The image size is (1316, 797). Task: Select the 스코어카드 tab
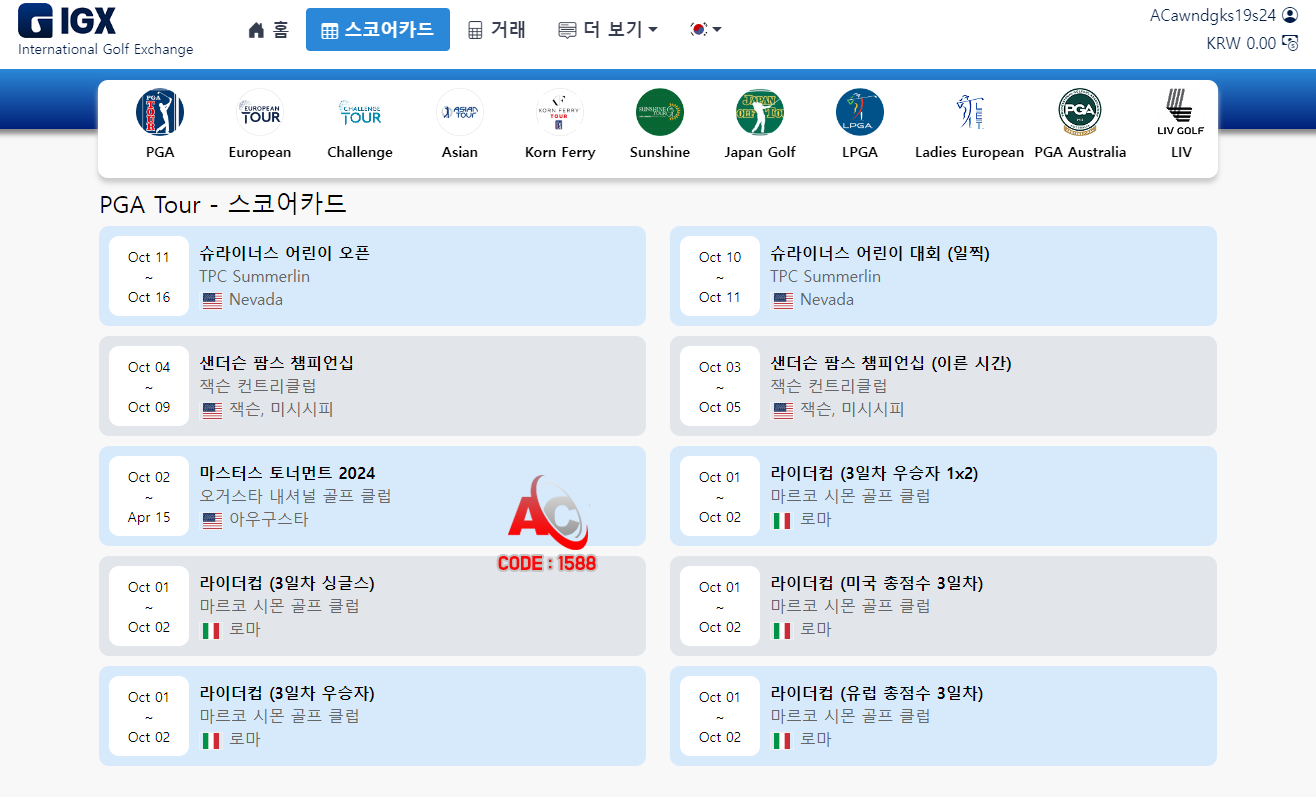click(x=378, y=30)
